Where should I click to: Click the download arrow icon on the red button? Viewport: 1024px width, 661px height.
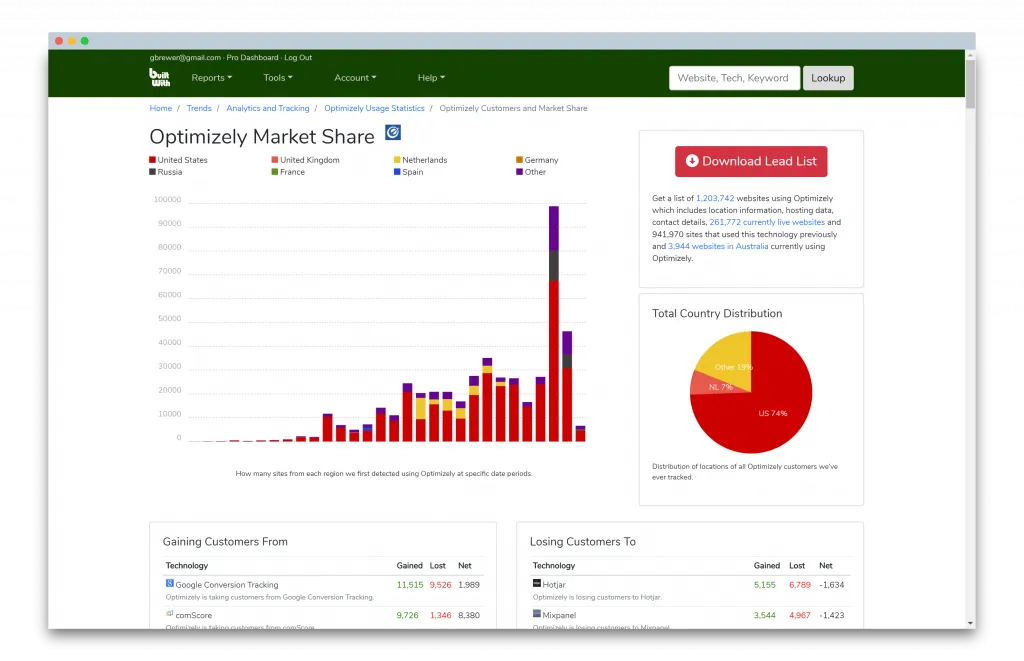tap(692, 161)
